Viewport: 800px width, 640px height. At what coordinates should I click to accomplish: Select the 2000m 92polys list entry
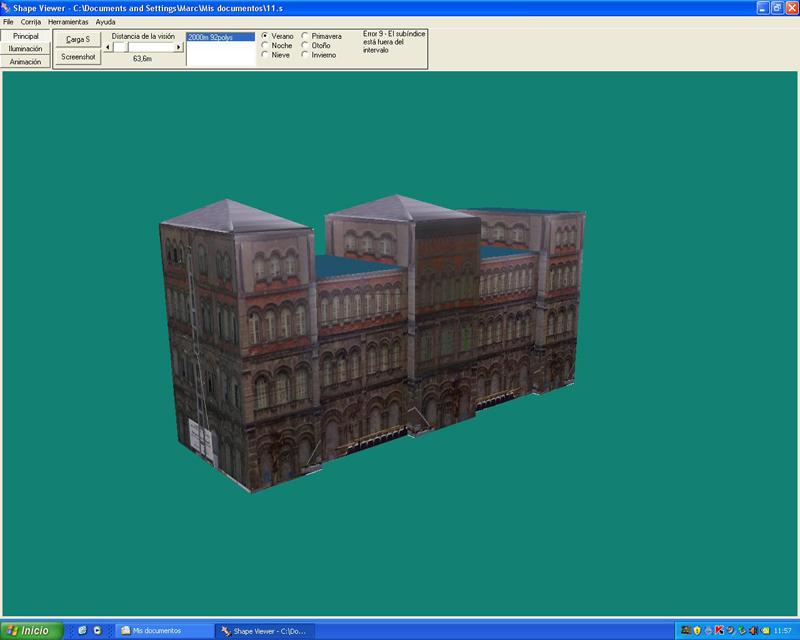pos(220,37)
